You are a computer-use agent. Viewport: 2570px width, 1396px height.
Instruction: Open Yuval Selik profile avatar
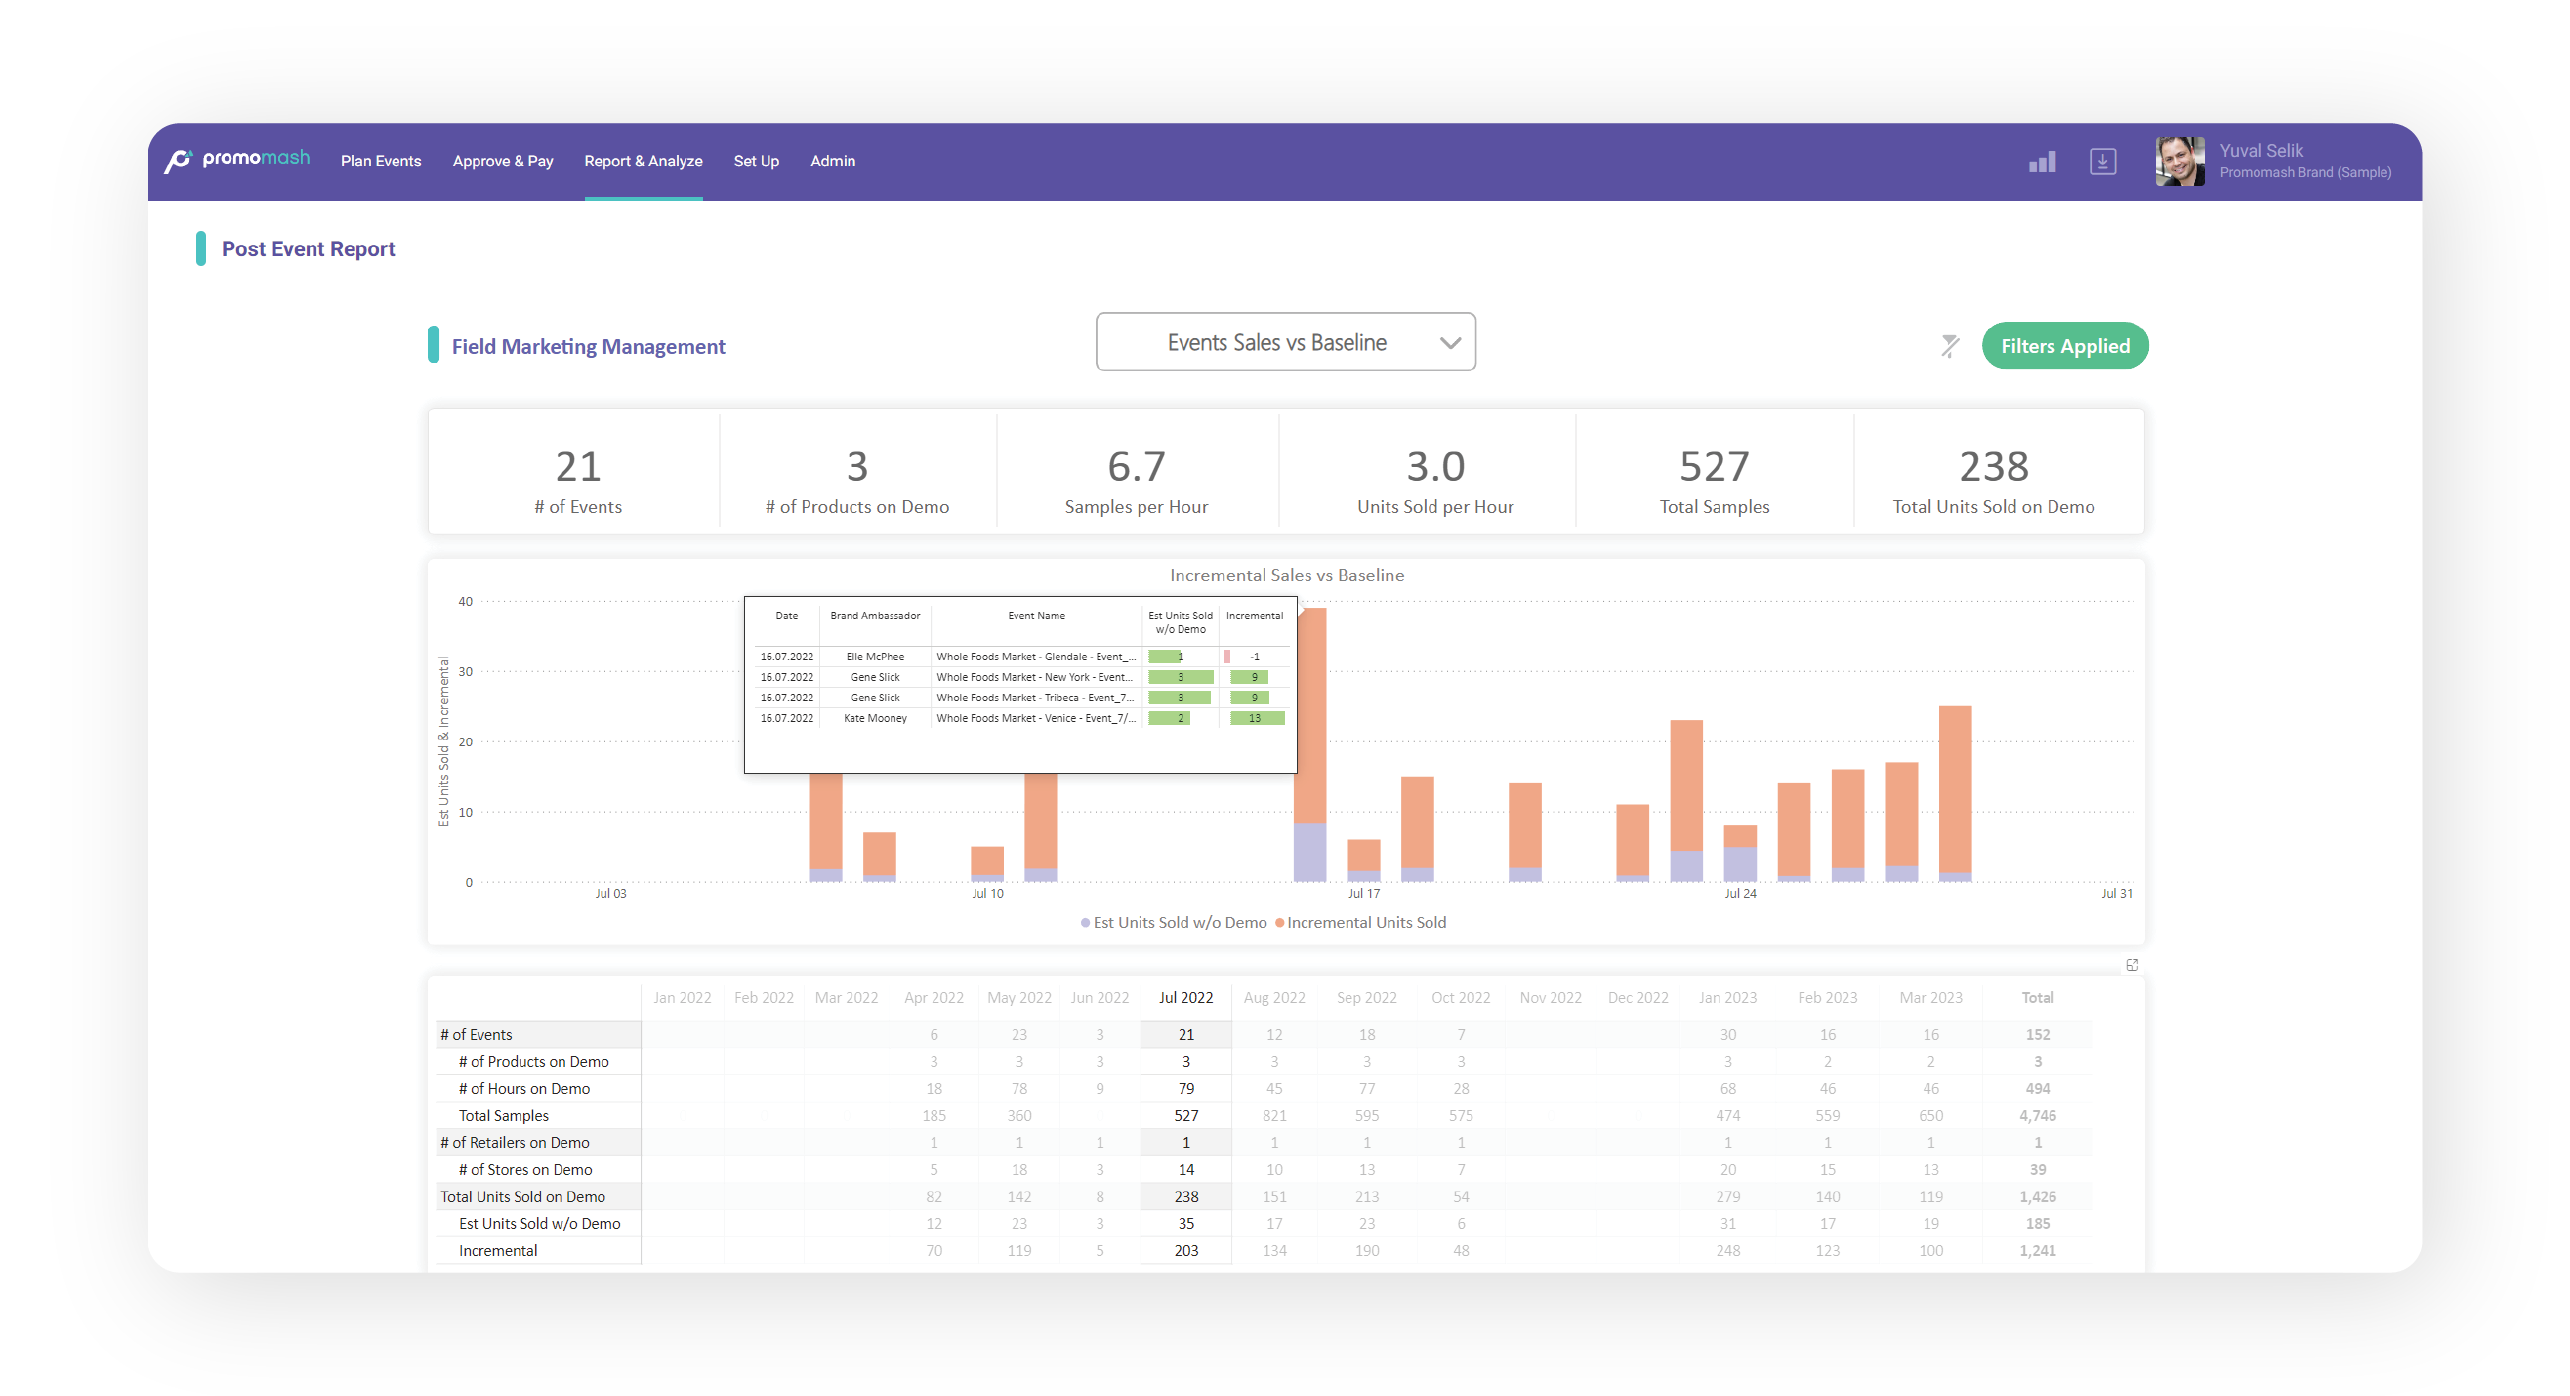[2180, 161]
